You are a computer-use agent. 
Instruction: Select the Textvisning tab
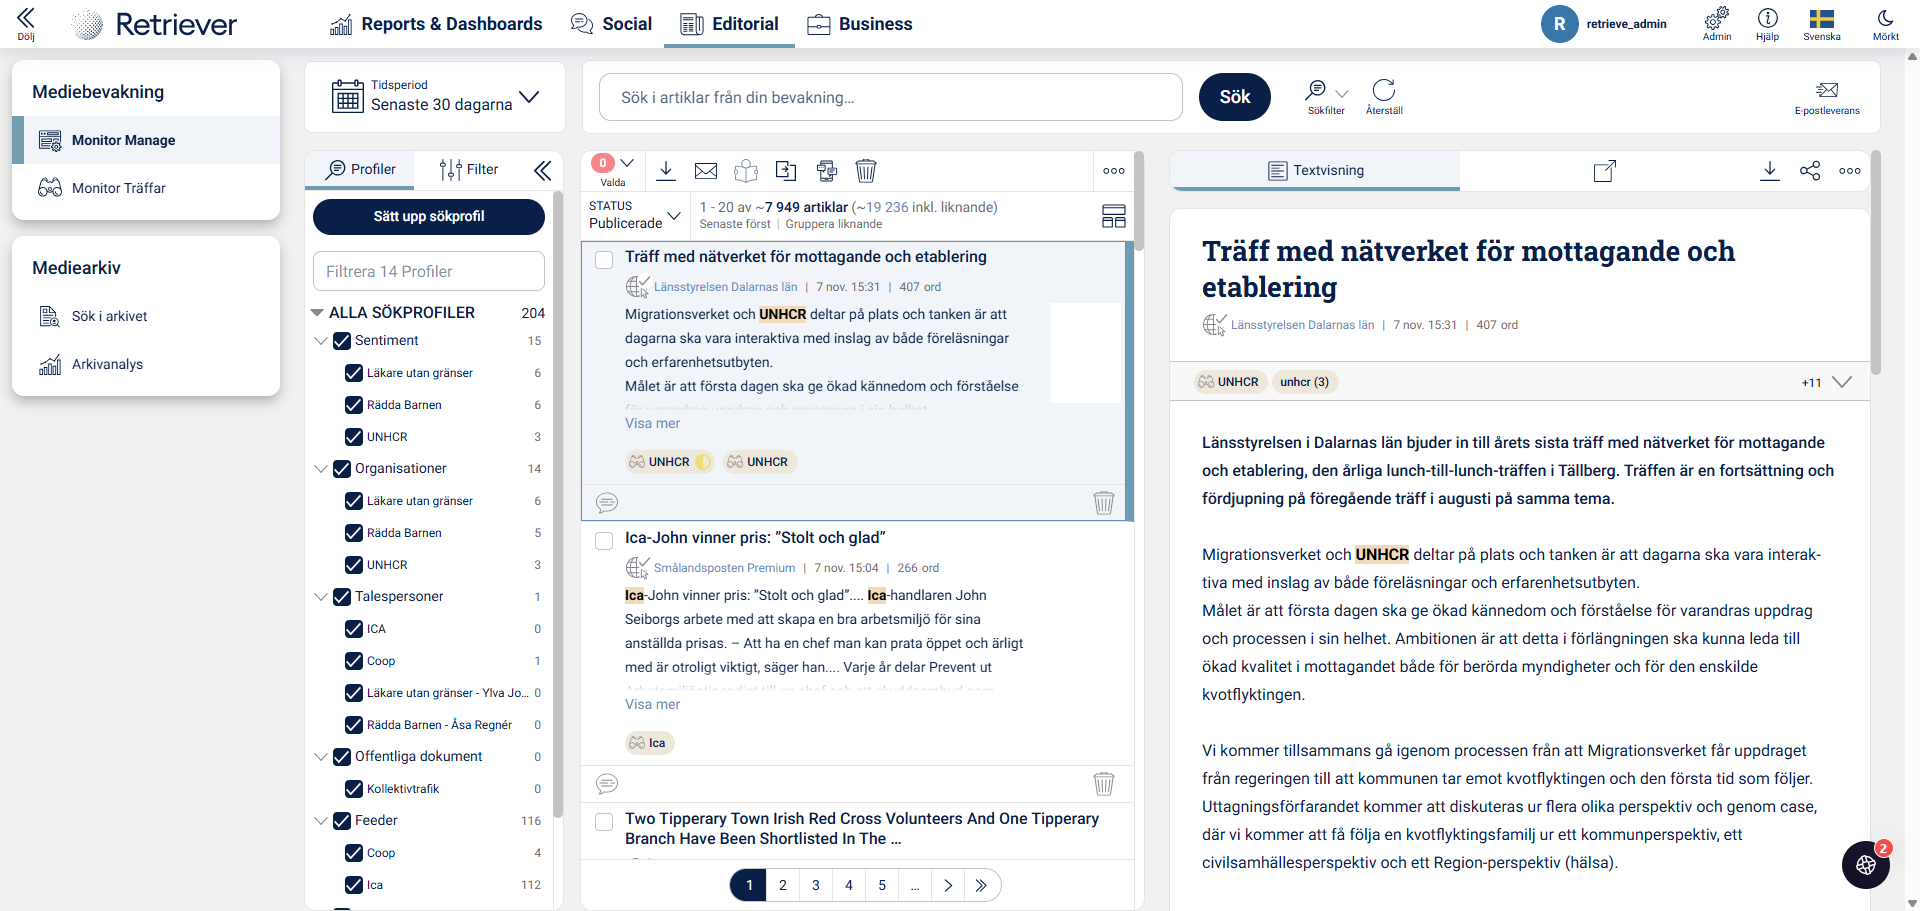pos(1315,171)
